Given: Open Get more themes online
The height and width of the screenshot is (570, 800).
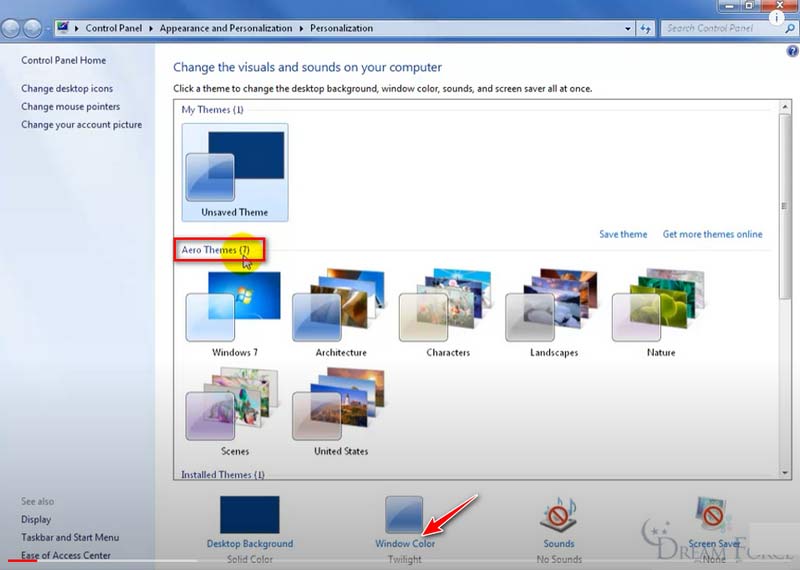Looking at the screenshot, I should (x=712, y=234).
